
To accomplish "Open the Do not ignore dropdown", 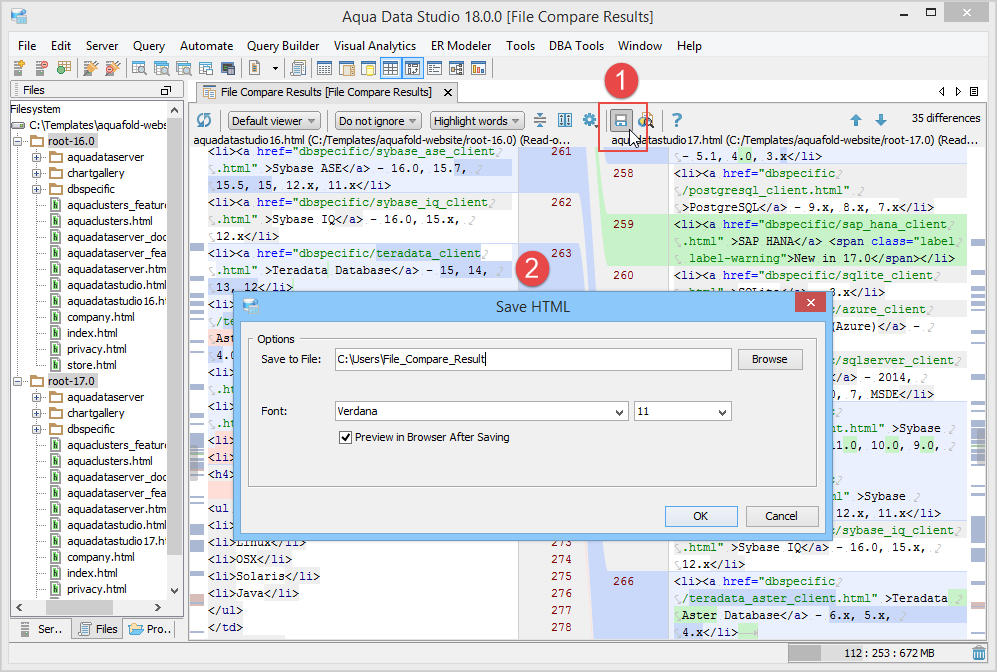I will (x=377, y=121).
